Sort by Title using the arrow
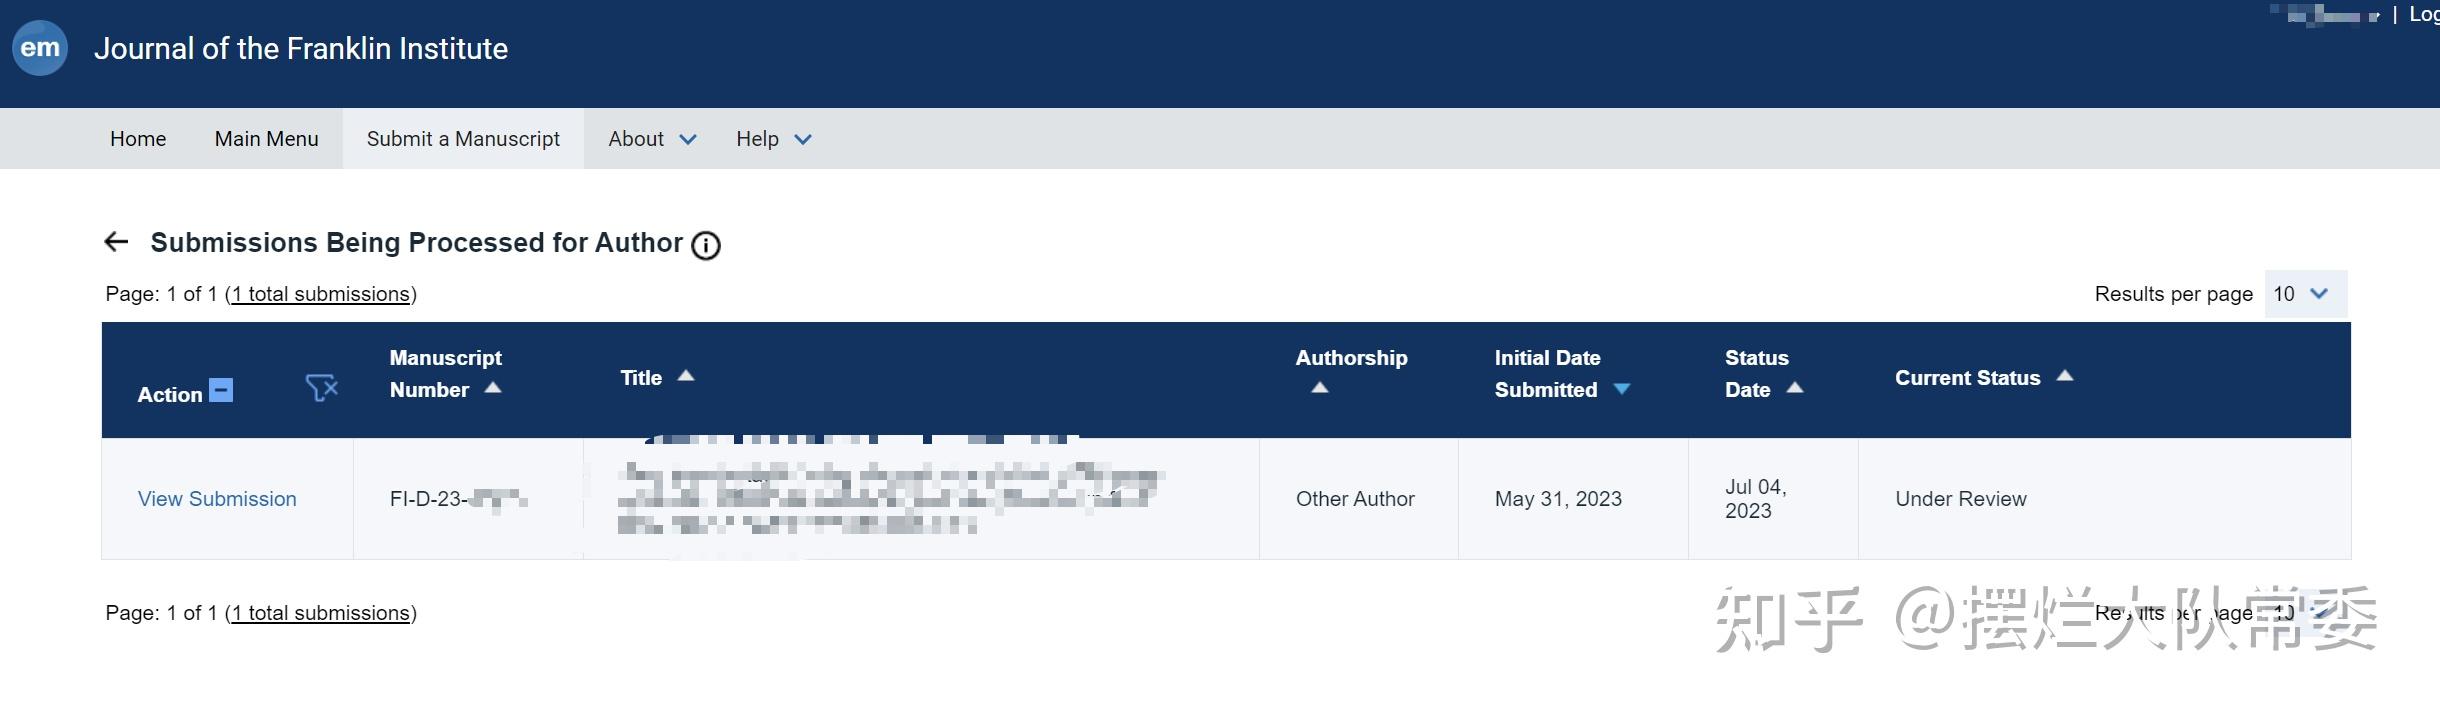The image size is (2440, 717). click(x=686, y=376)
